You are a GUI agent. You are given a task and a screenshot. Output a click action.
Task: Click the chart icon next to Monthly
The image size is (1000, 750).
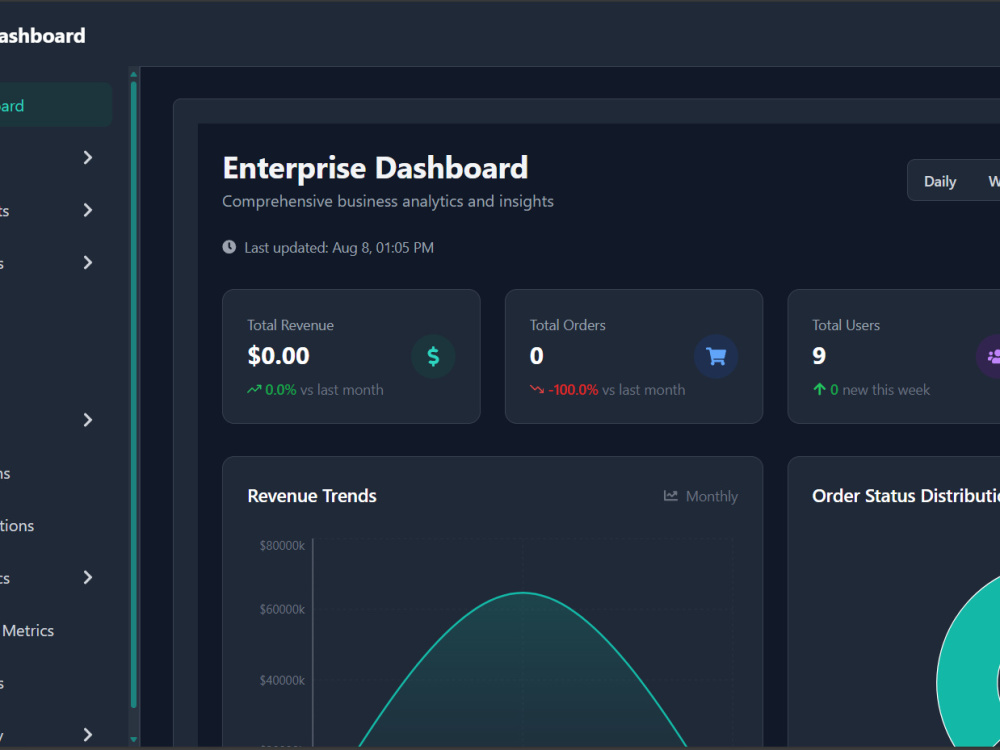click(x=670, y=496)
